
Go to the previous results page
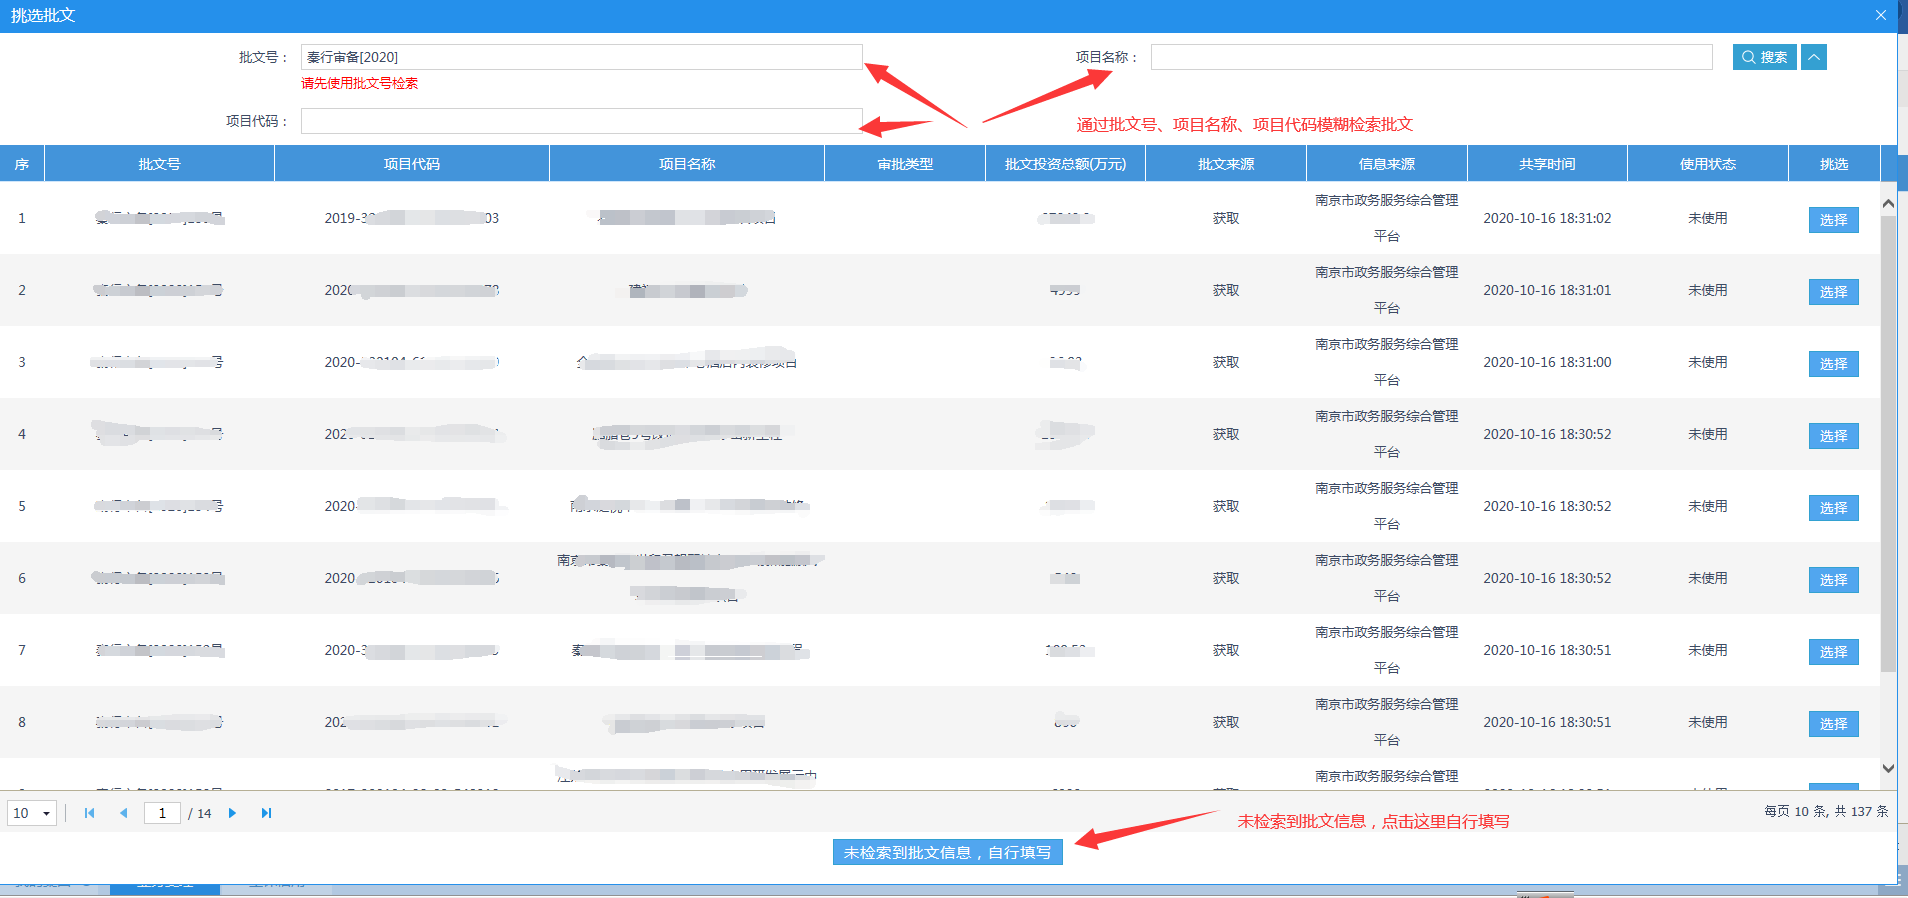[x=124, y=813]
